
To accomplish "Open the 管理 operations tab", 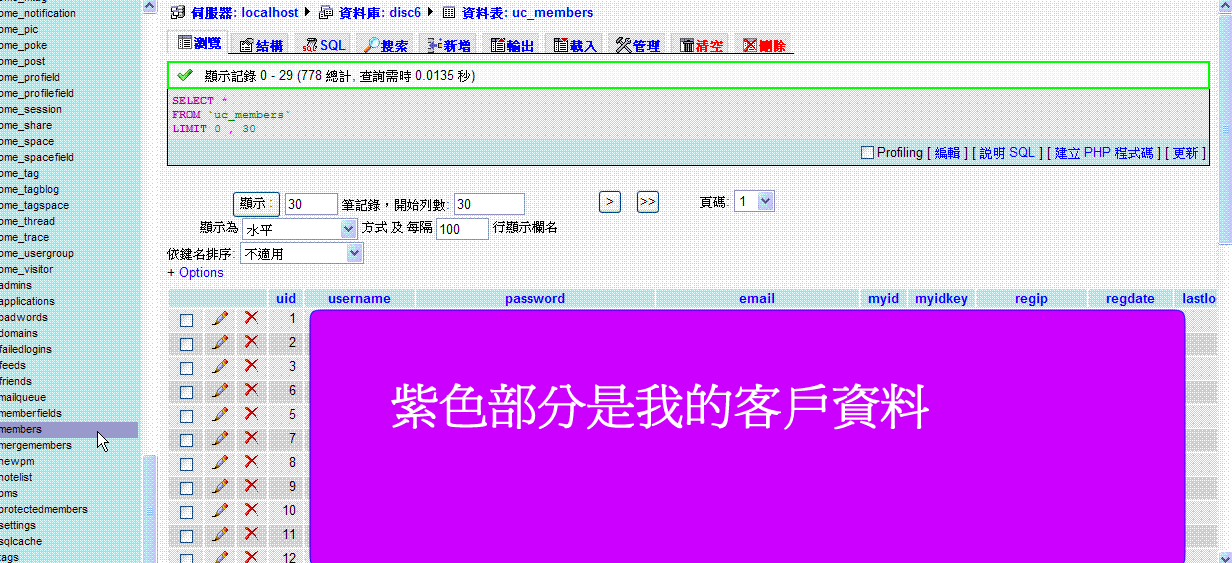I will [638, 45].
